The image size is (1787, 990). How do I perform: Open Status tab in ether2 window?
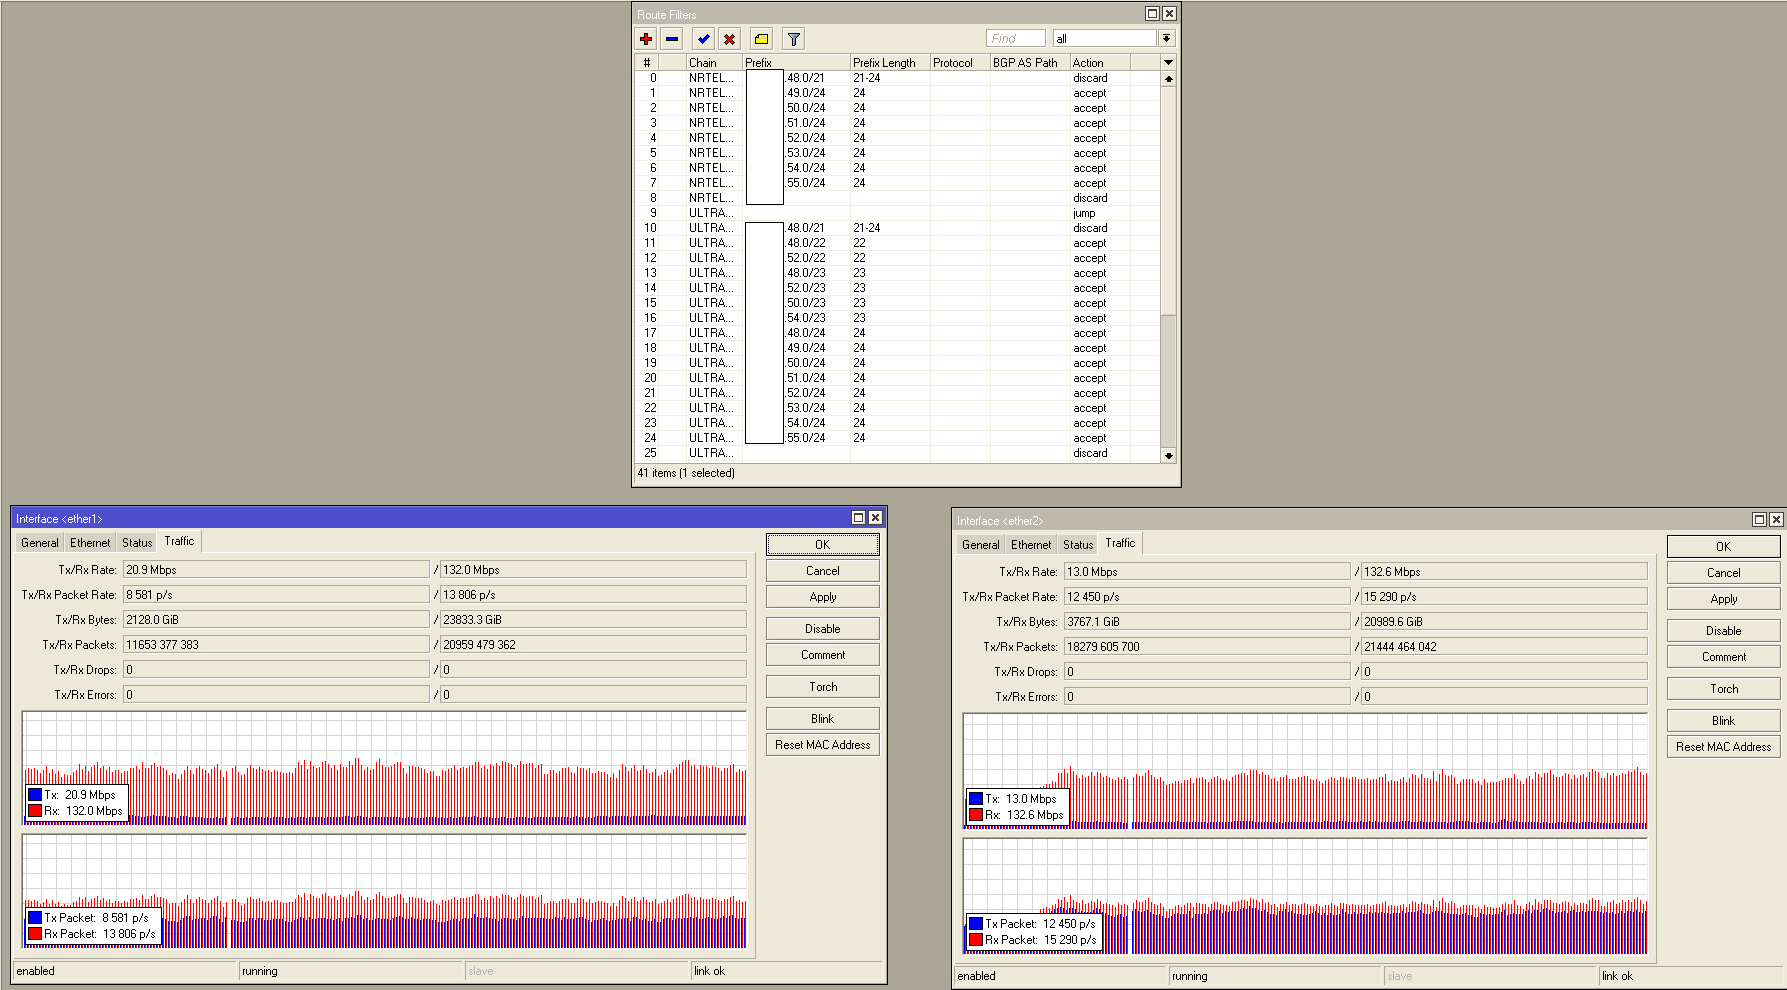tap(1077, 545)
